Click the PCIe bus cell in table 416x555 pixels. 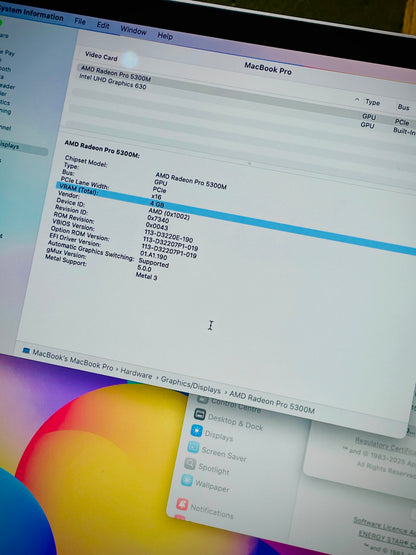[x=402, y=122]
